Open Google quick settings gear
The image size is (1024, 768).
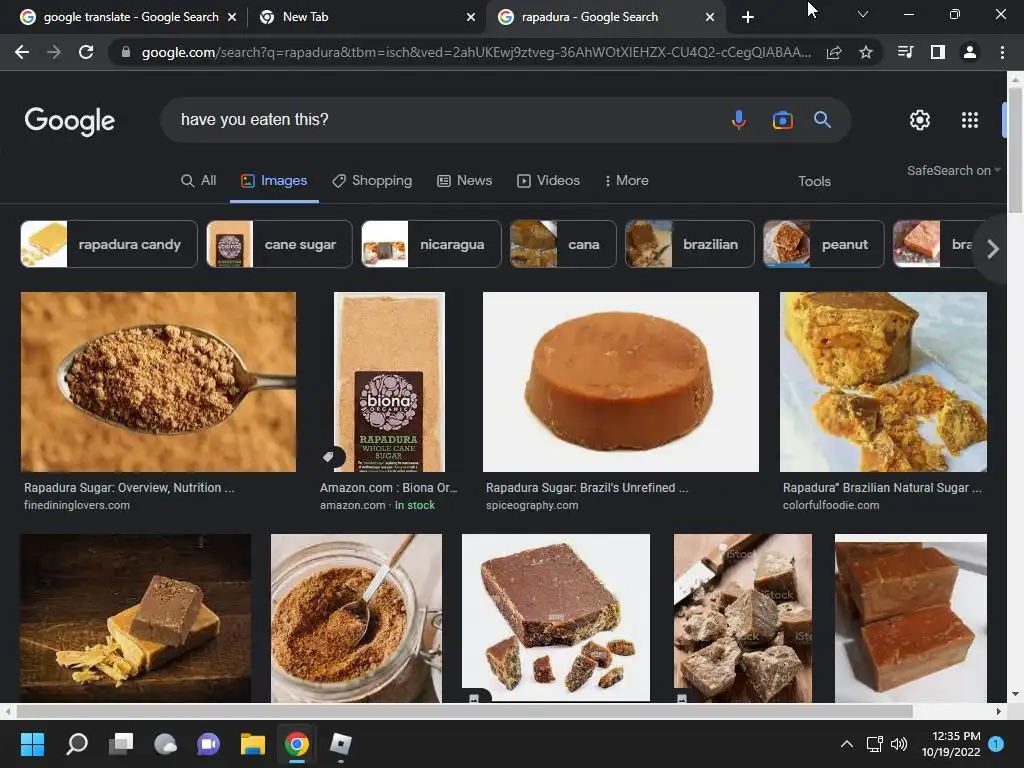click(x=920, y=120)
